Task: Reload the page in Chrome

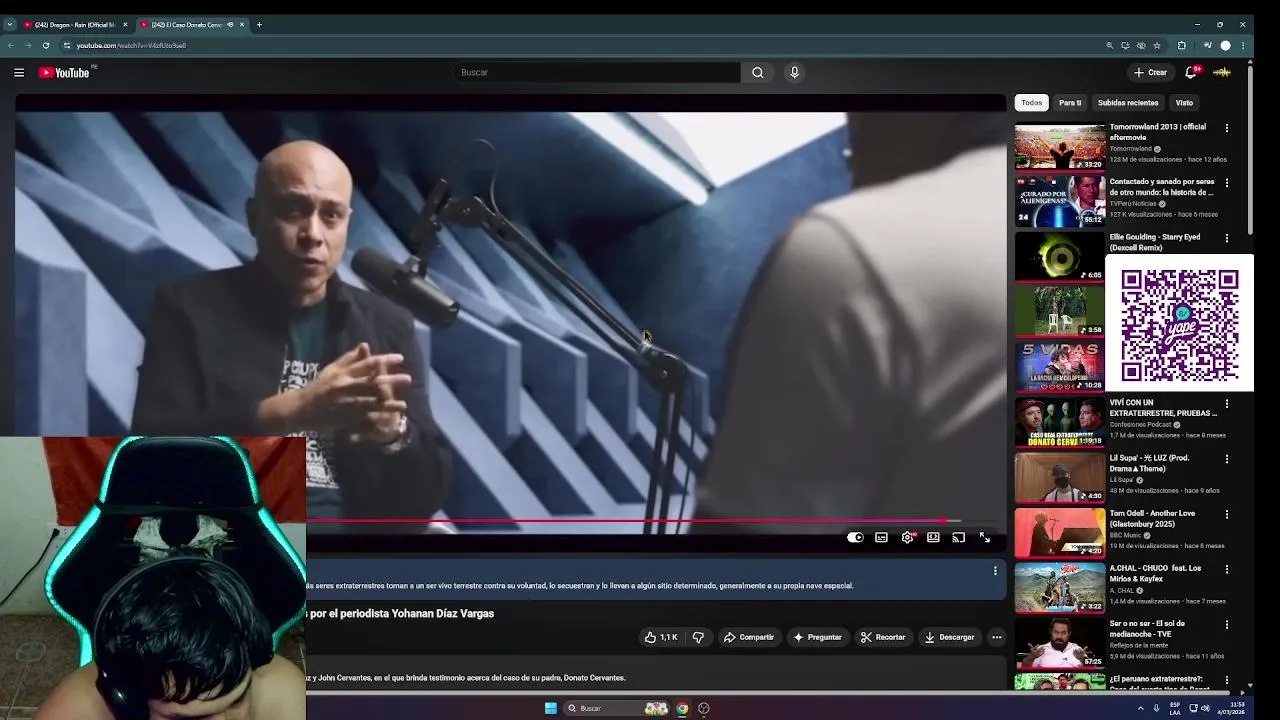Action: (x=45, y=45)
